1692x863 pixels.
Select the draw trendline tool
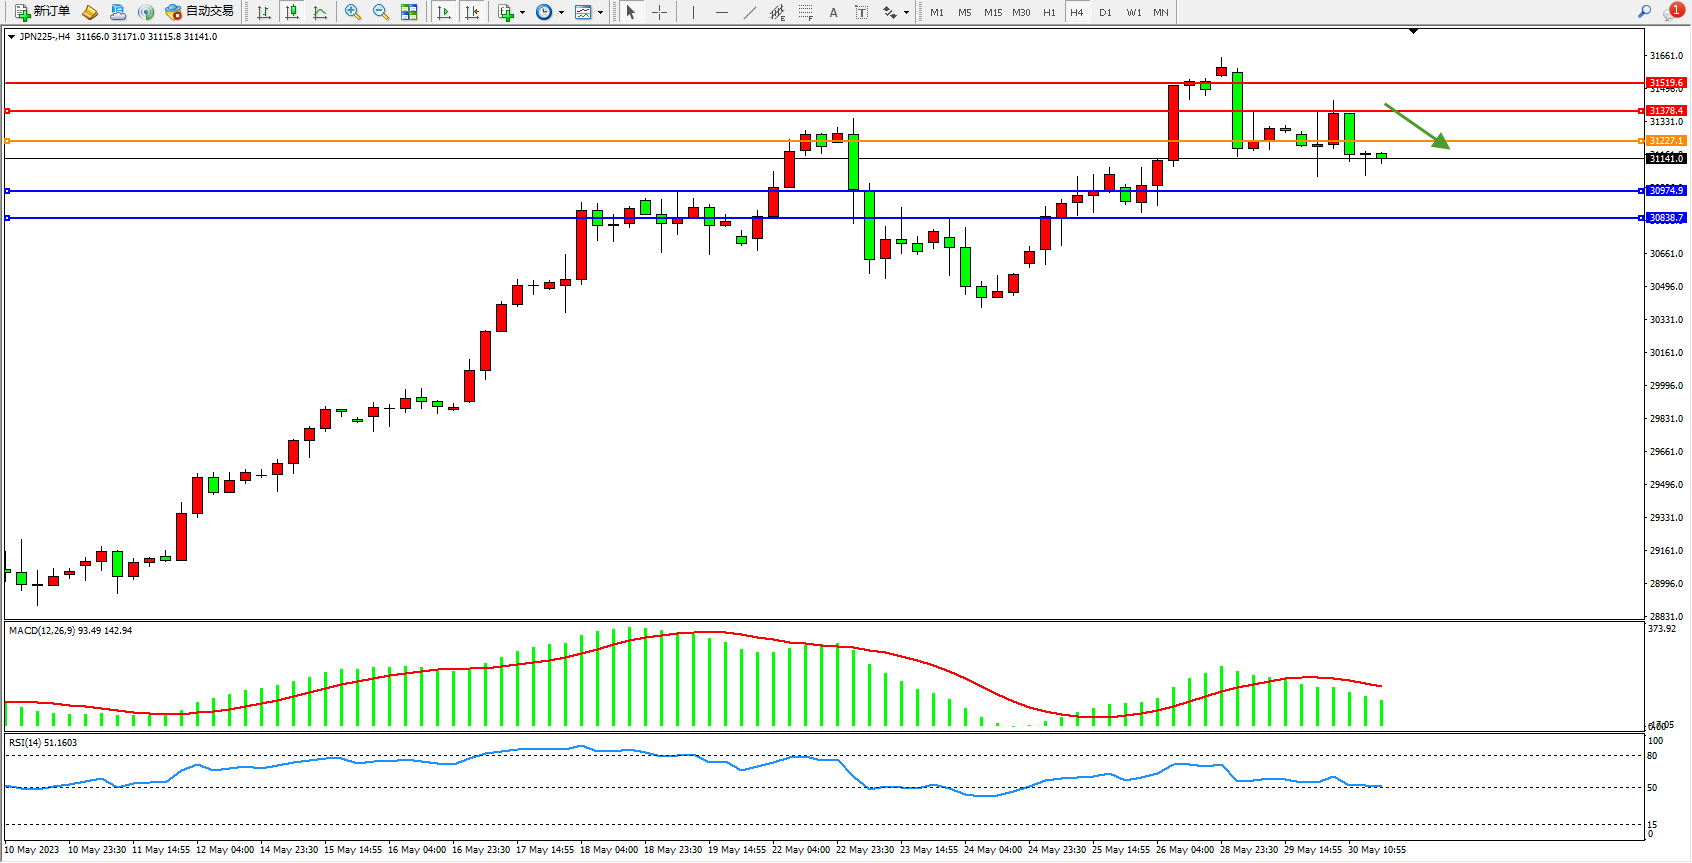(x=750, y=12)
